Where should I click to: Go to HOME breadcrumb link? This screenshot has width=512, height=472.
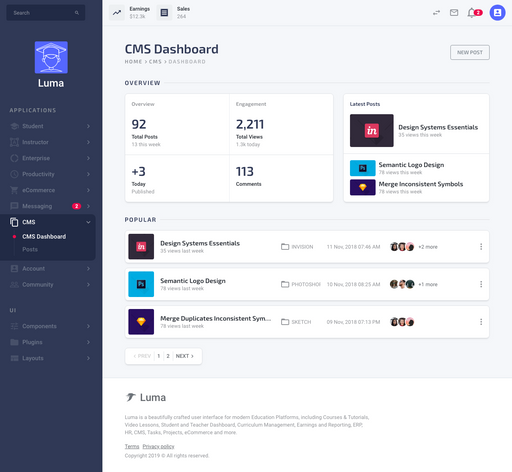coord(133,62)
